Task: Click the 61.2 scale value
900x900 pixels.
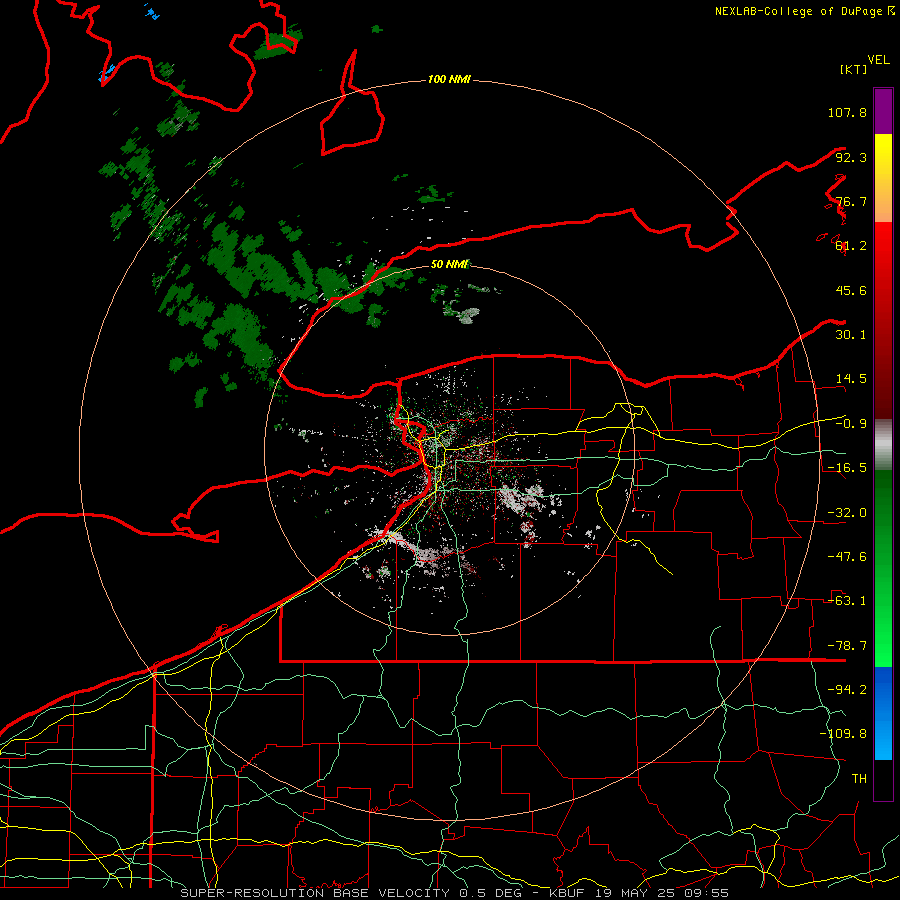Action: [851, 246]
